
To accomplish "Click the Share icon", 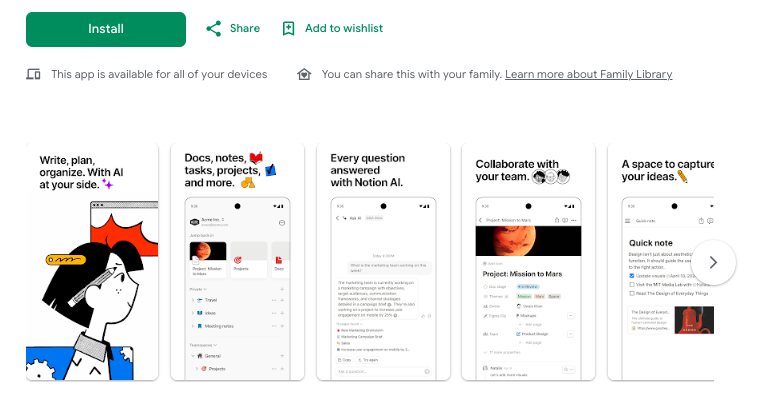I will point(214,29).
